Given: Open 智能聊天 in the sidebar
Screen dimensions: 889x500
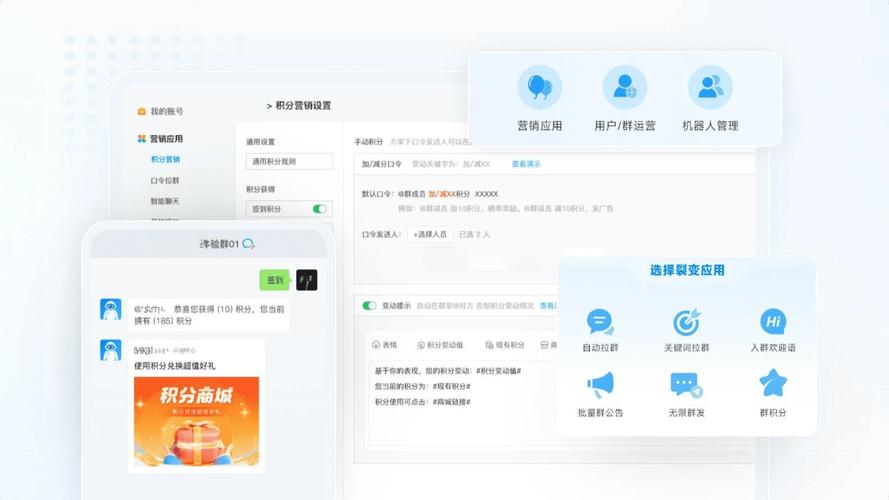Looking at the screenshot, I should tap(165, 201).
